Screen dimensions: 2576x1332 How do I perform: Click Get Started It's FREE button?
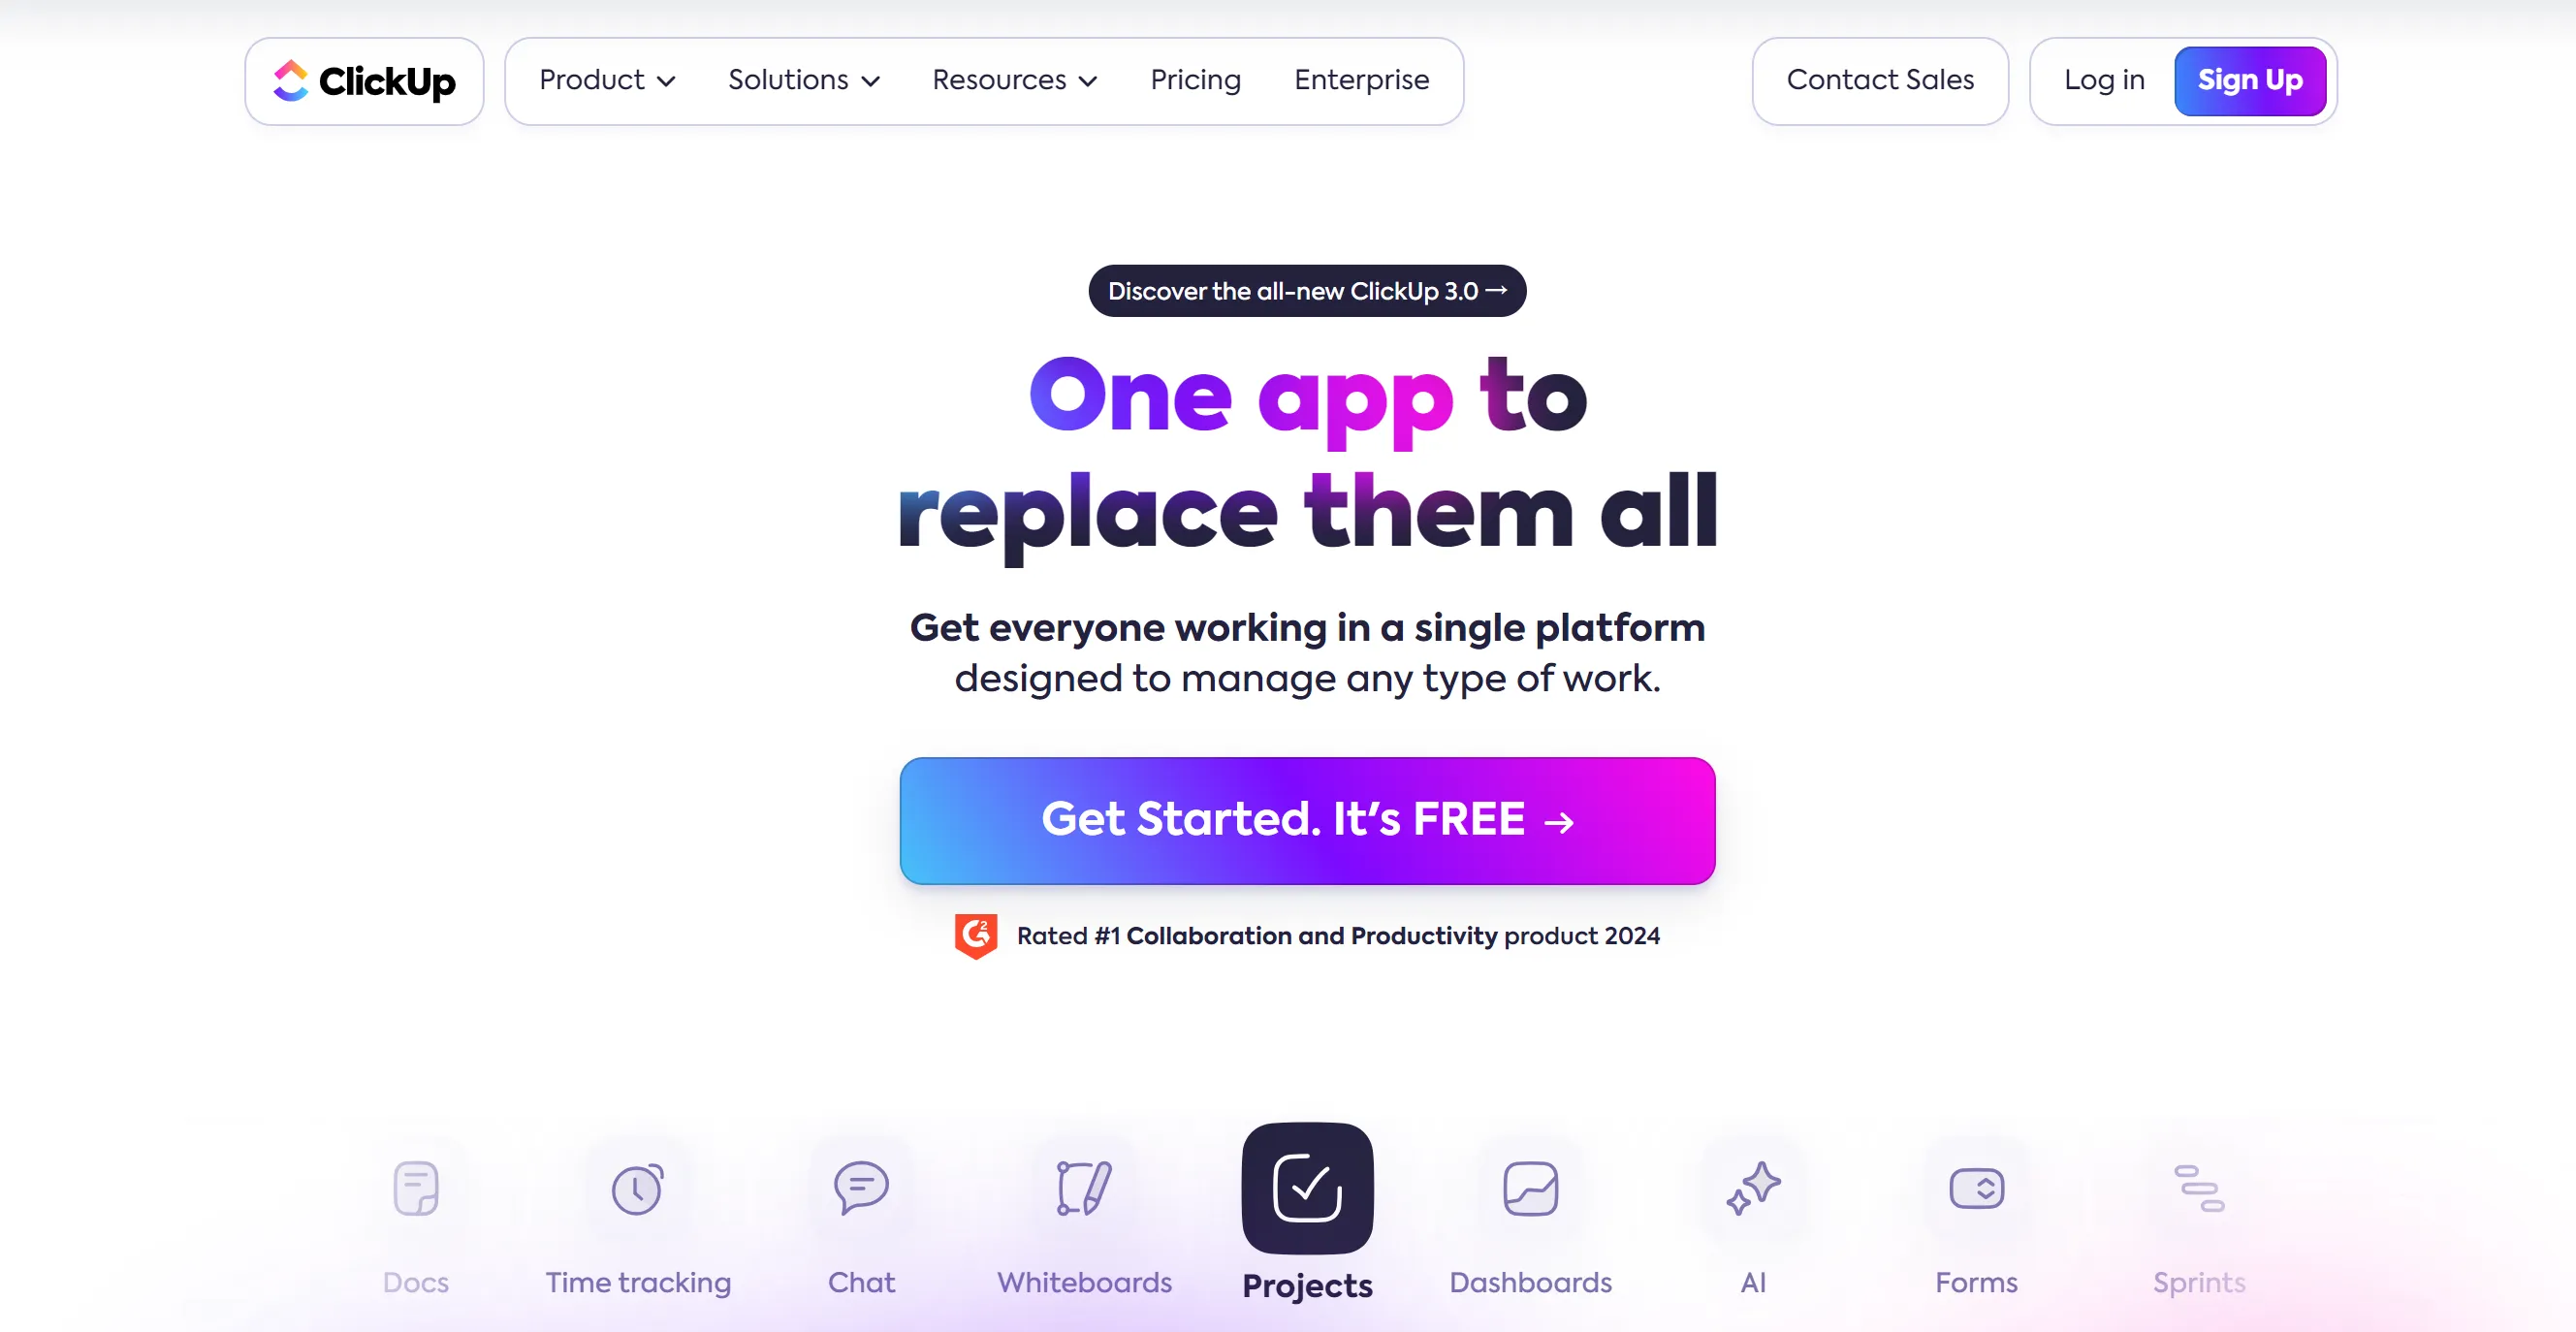point(1308,820)
